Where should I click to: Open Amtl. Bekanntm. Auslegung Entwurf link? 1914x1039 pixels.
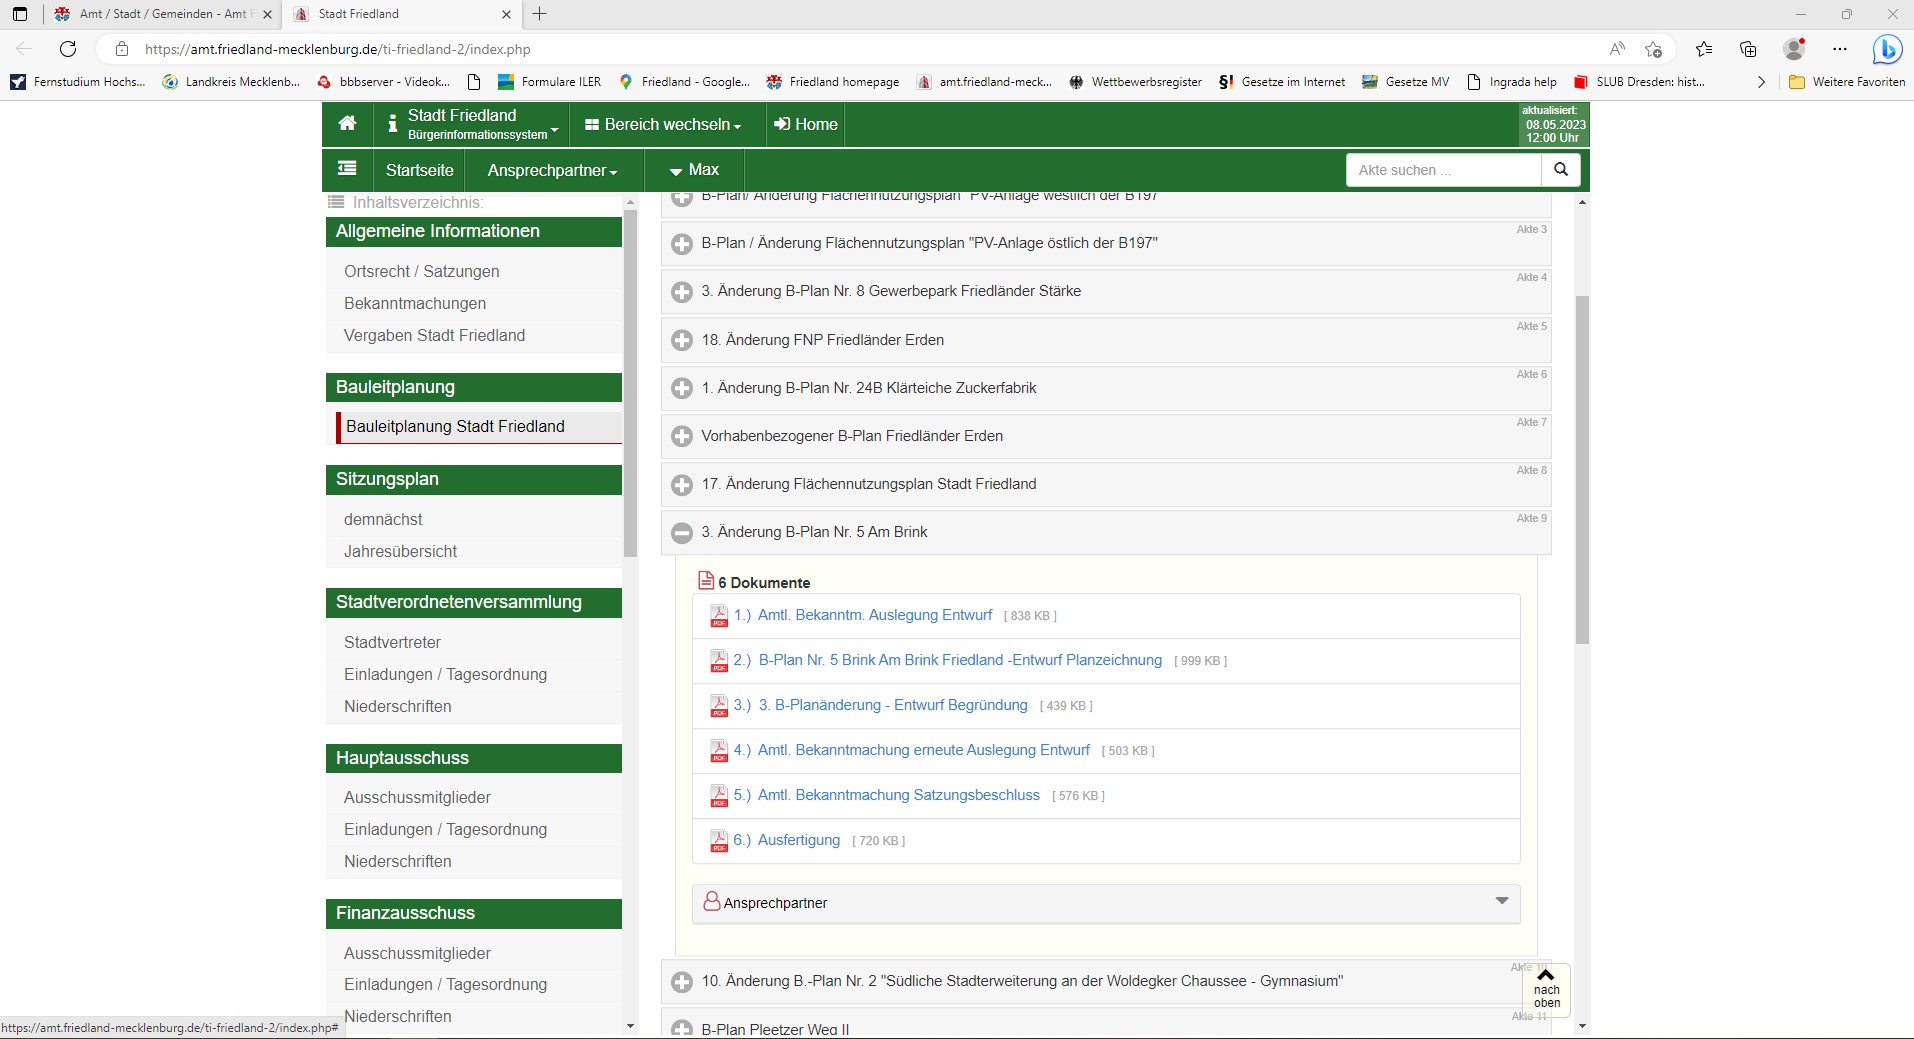pos(875,615)
